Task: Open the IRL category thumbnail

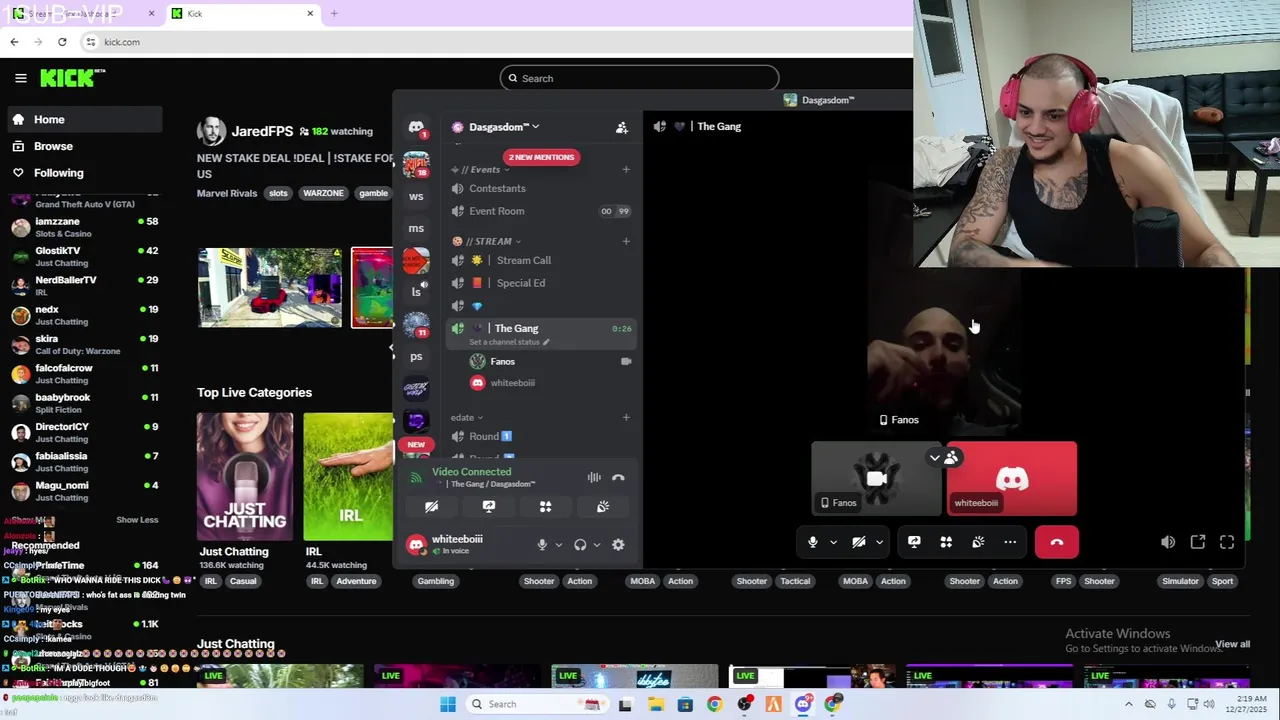Action: pos(348,477)
